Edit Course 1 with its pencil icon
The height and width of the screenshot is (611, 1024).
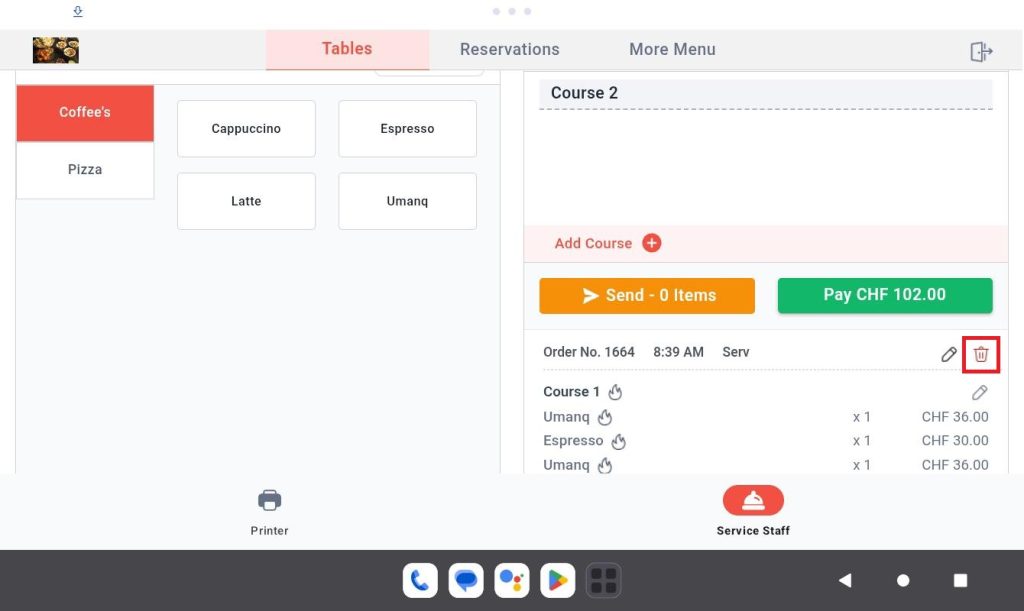(x=979, y=392)
